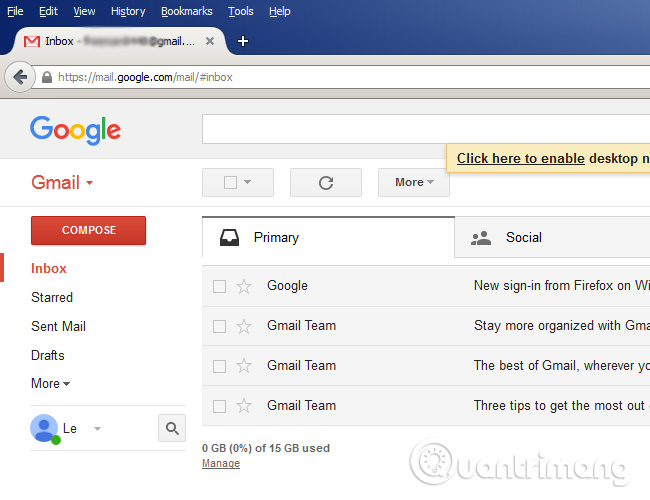The width and height of the screenshot is (650, 500).
Task: Select checkbox for Google email
Action: click(219, 286)
